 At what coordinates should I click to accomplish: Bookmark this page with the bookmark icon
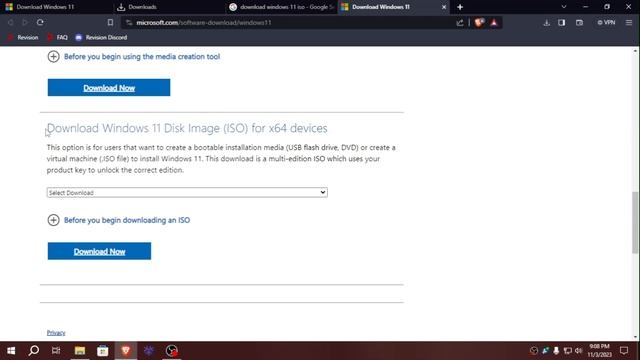[110, 22]
